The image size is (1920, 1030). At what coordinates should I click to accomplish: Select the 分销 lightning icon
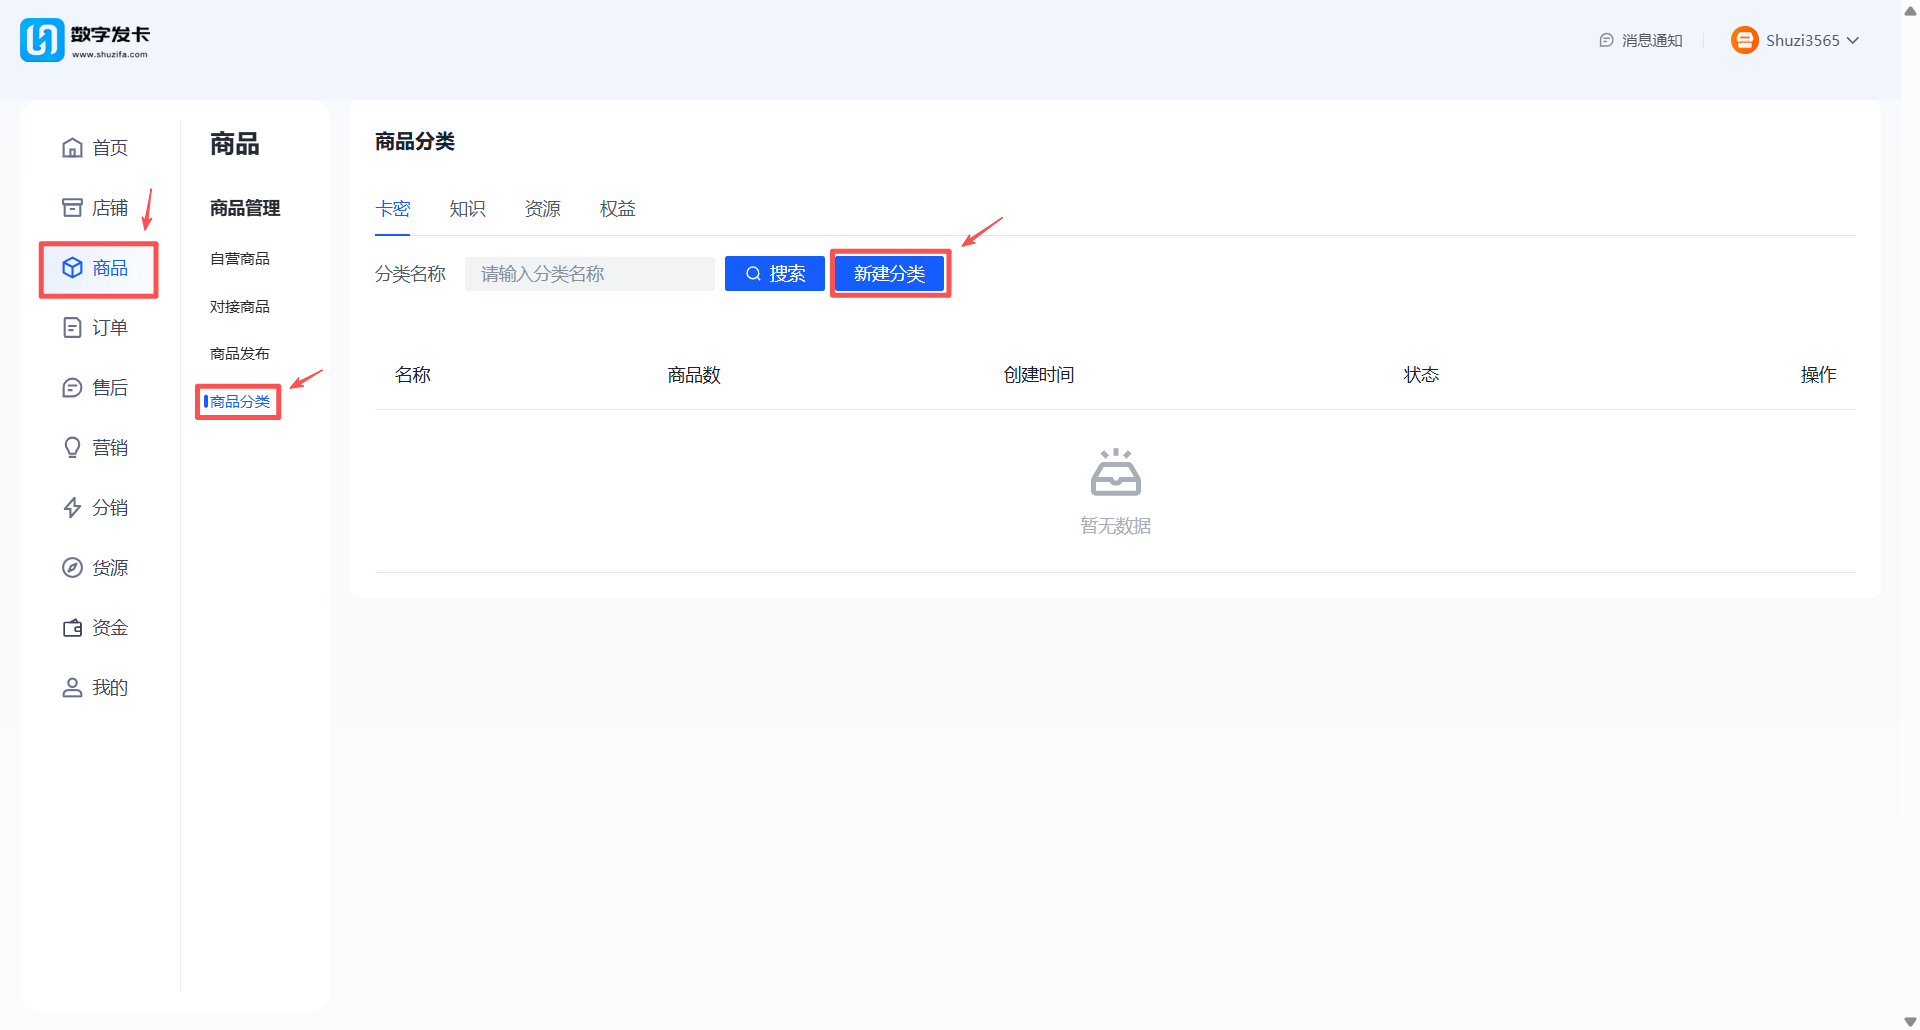[x=72, y=508]
